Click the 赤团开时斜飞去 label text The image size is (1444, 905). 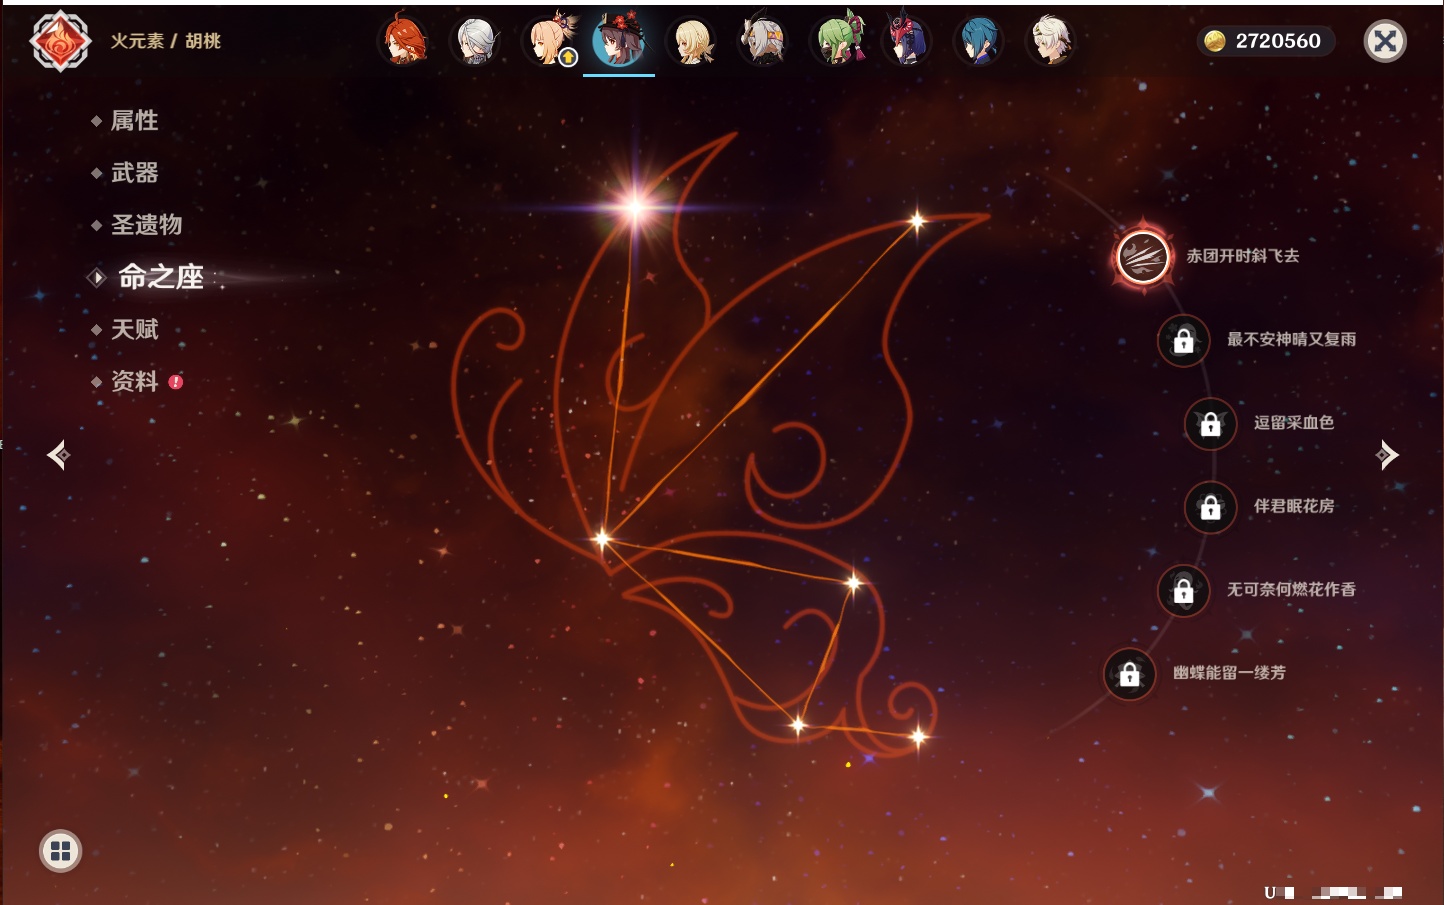pos(1243,256)
